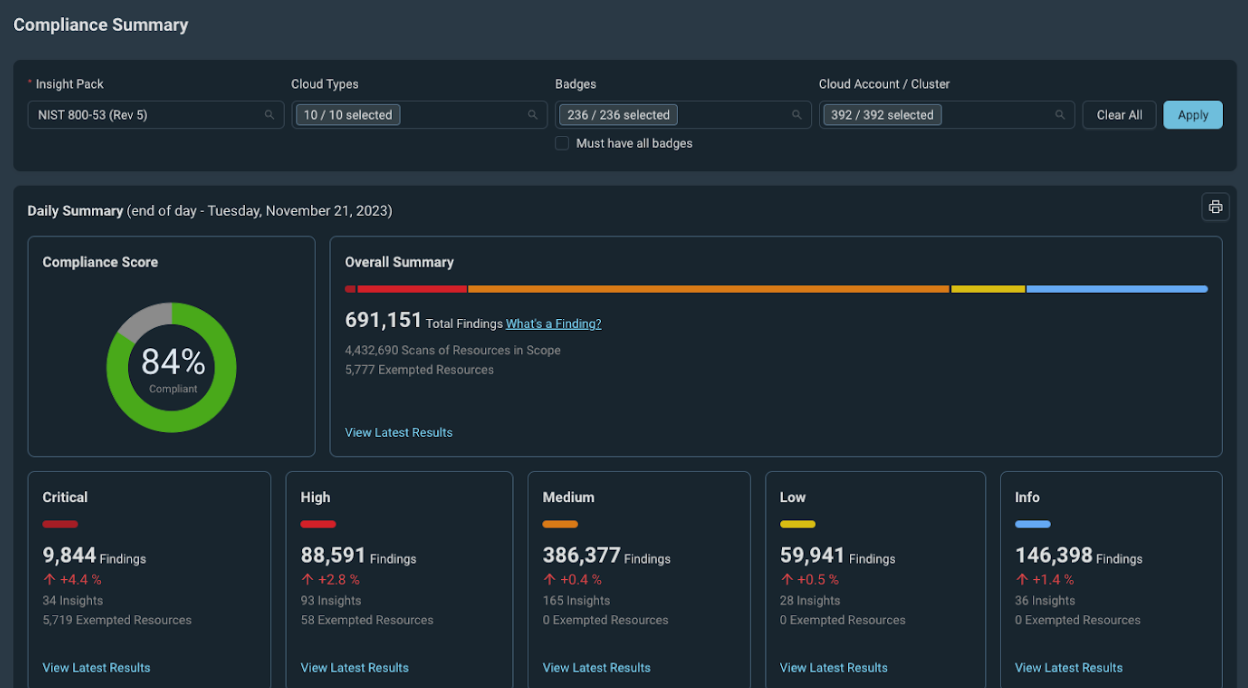Click the 84% Compliant donut chart
Image resolution: width=1248 pixels, height=688 pixels.
pos(171,368)
